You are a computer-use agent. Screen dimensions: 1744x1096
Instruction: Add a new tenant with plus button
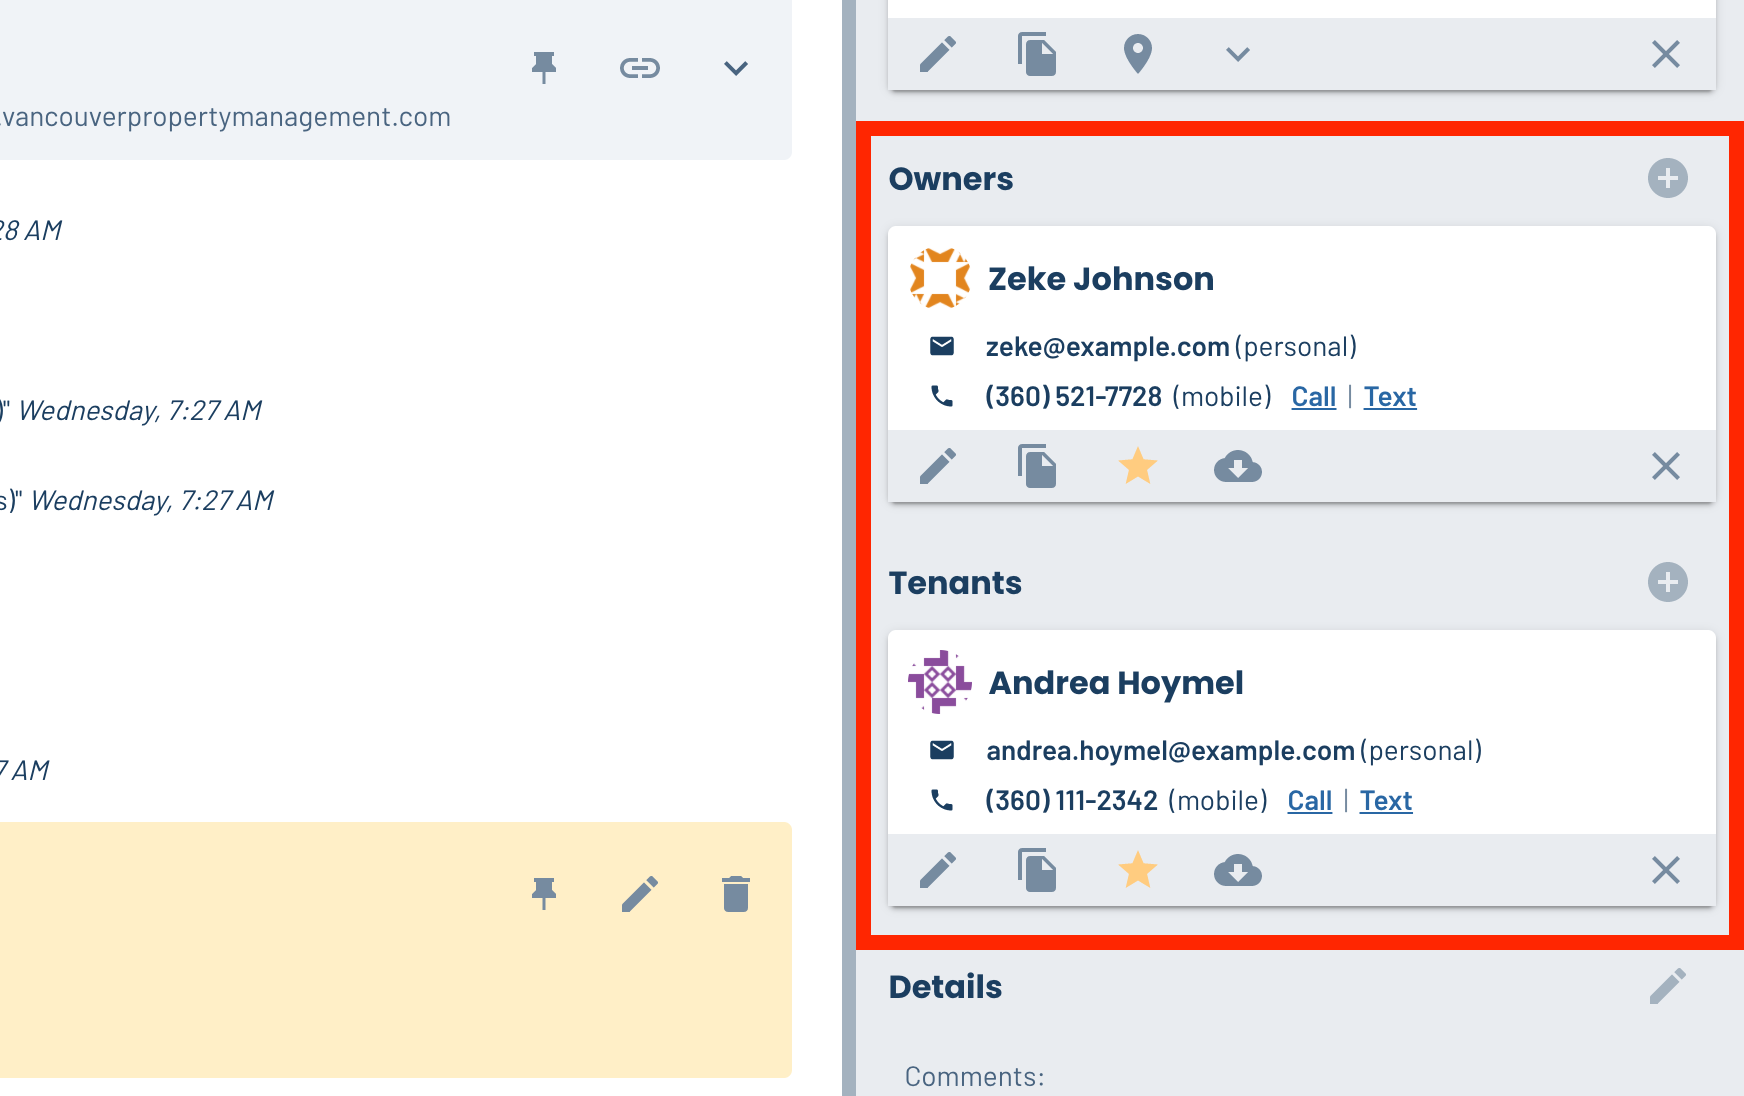pos(1668,582)
